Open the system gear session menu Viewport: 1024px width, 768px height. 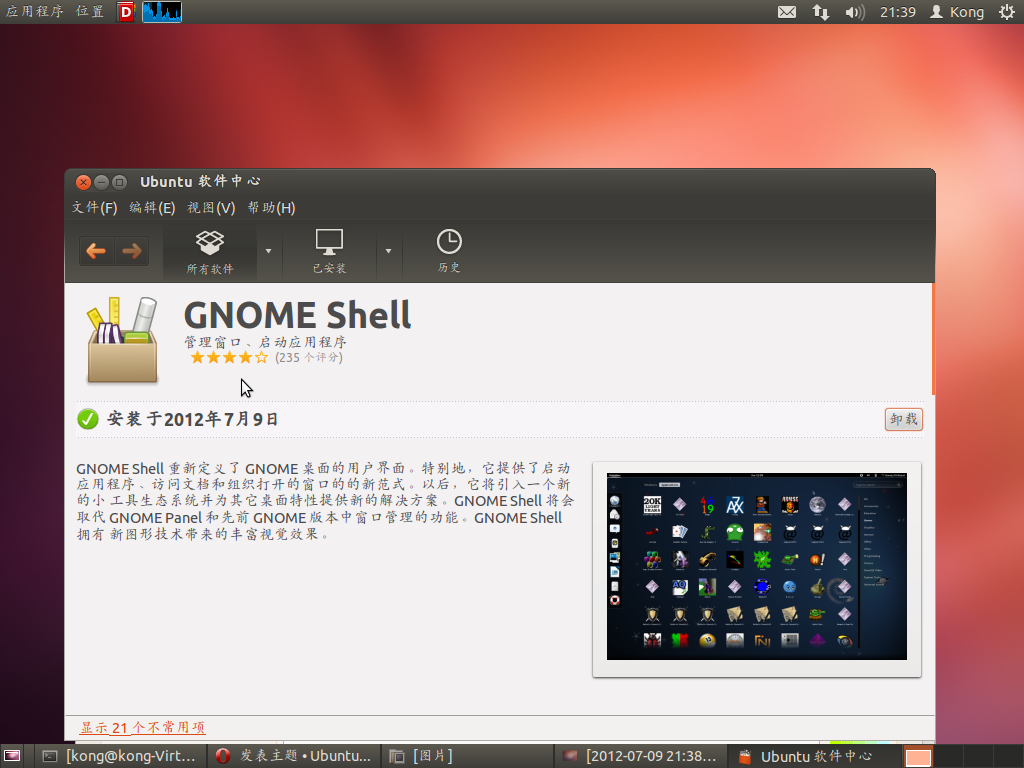pyautogui.click(x=1007, y=12)
